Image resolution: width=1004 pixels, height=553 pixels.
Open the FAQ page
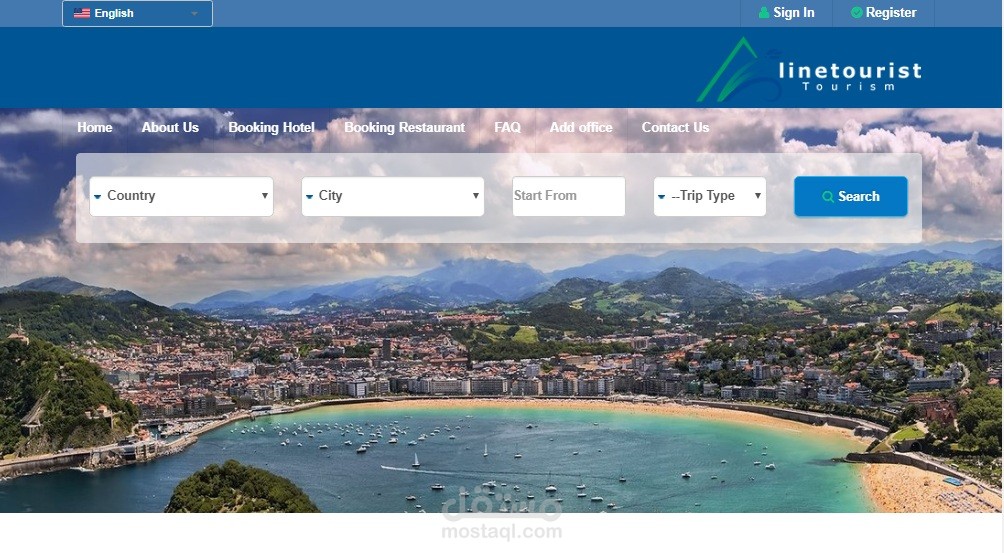(507, 127)
